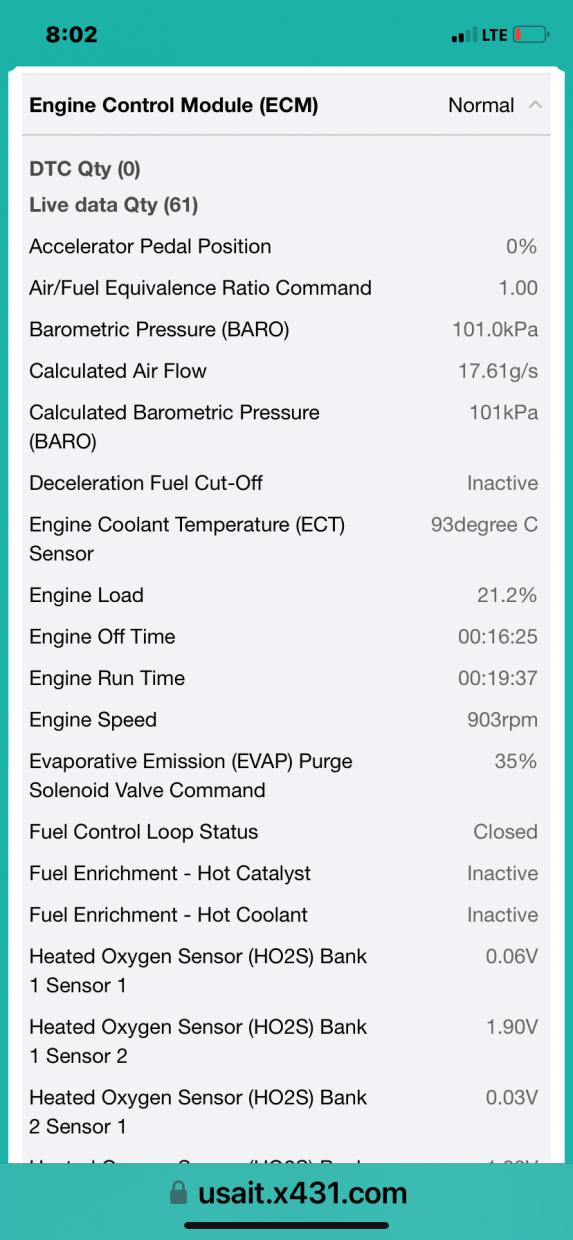Screen dimensions: 573x1240
Task: Tap the home indicator bar at bottom
Action: pos(287,1225)
